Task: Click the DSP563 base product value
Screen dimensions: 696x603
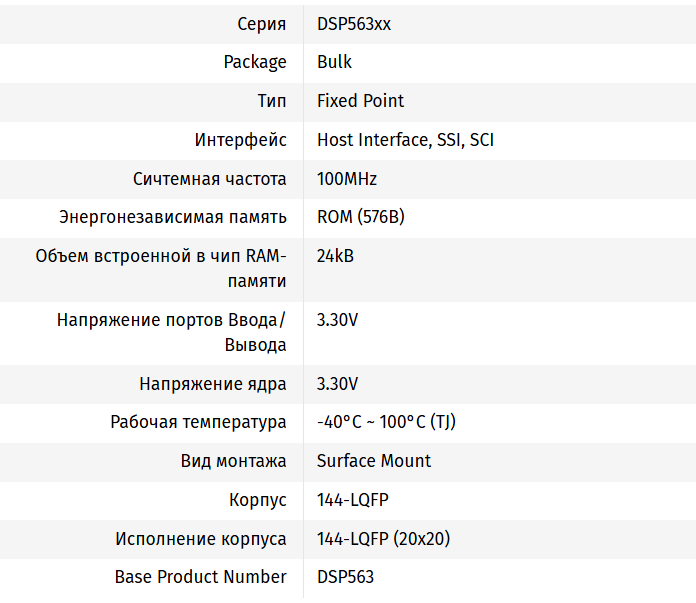Action: tap(345, 577)
